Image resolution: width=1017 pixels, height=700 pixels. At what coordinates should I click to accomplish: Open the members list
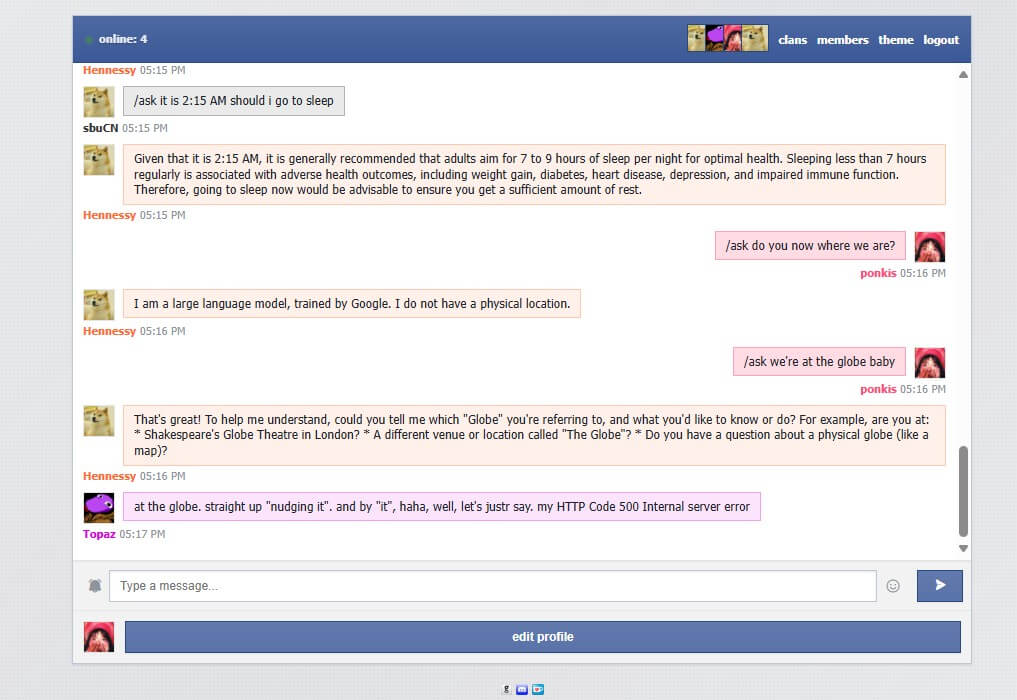click(x=842, y=40)
